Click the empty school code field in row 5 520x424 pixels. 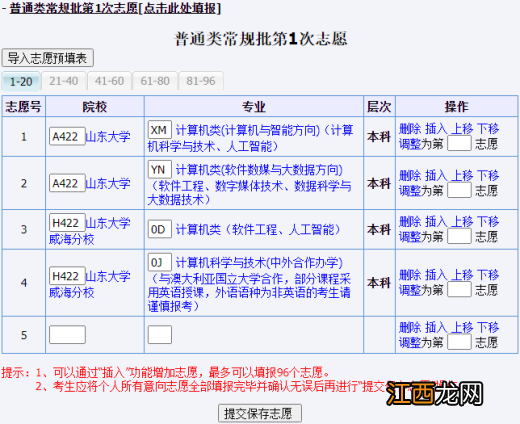[67, 335]
